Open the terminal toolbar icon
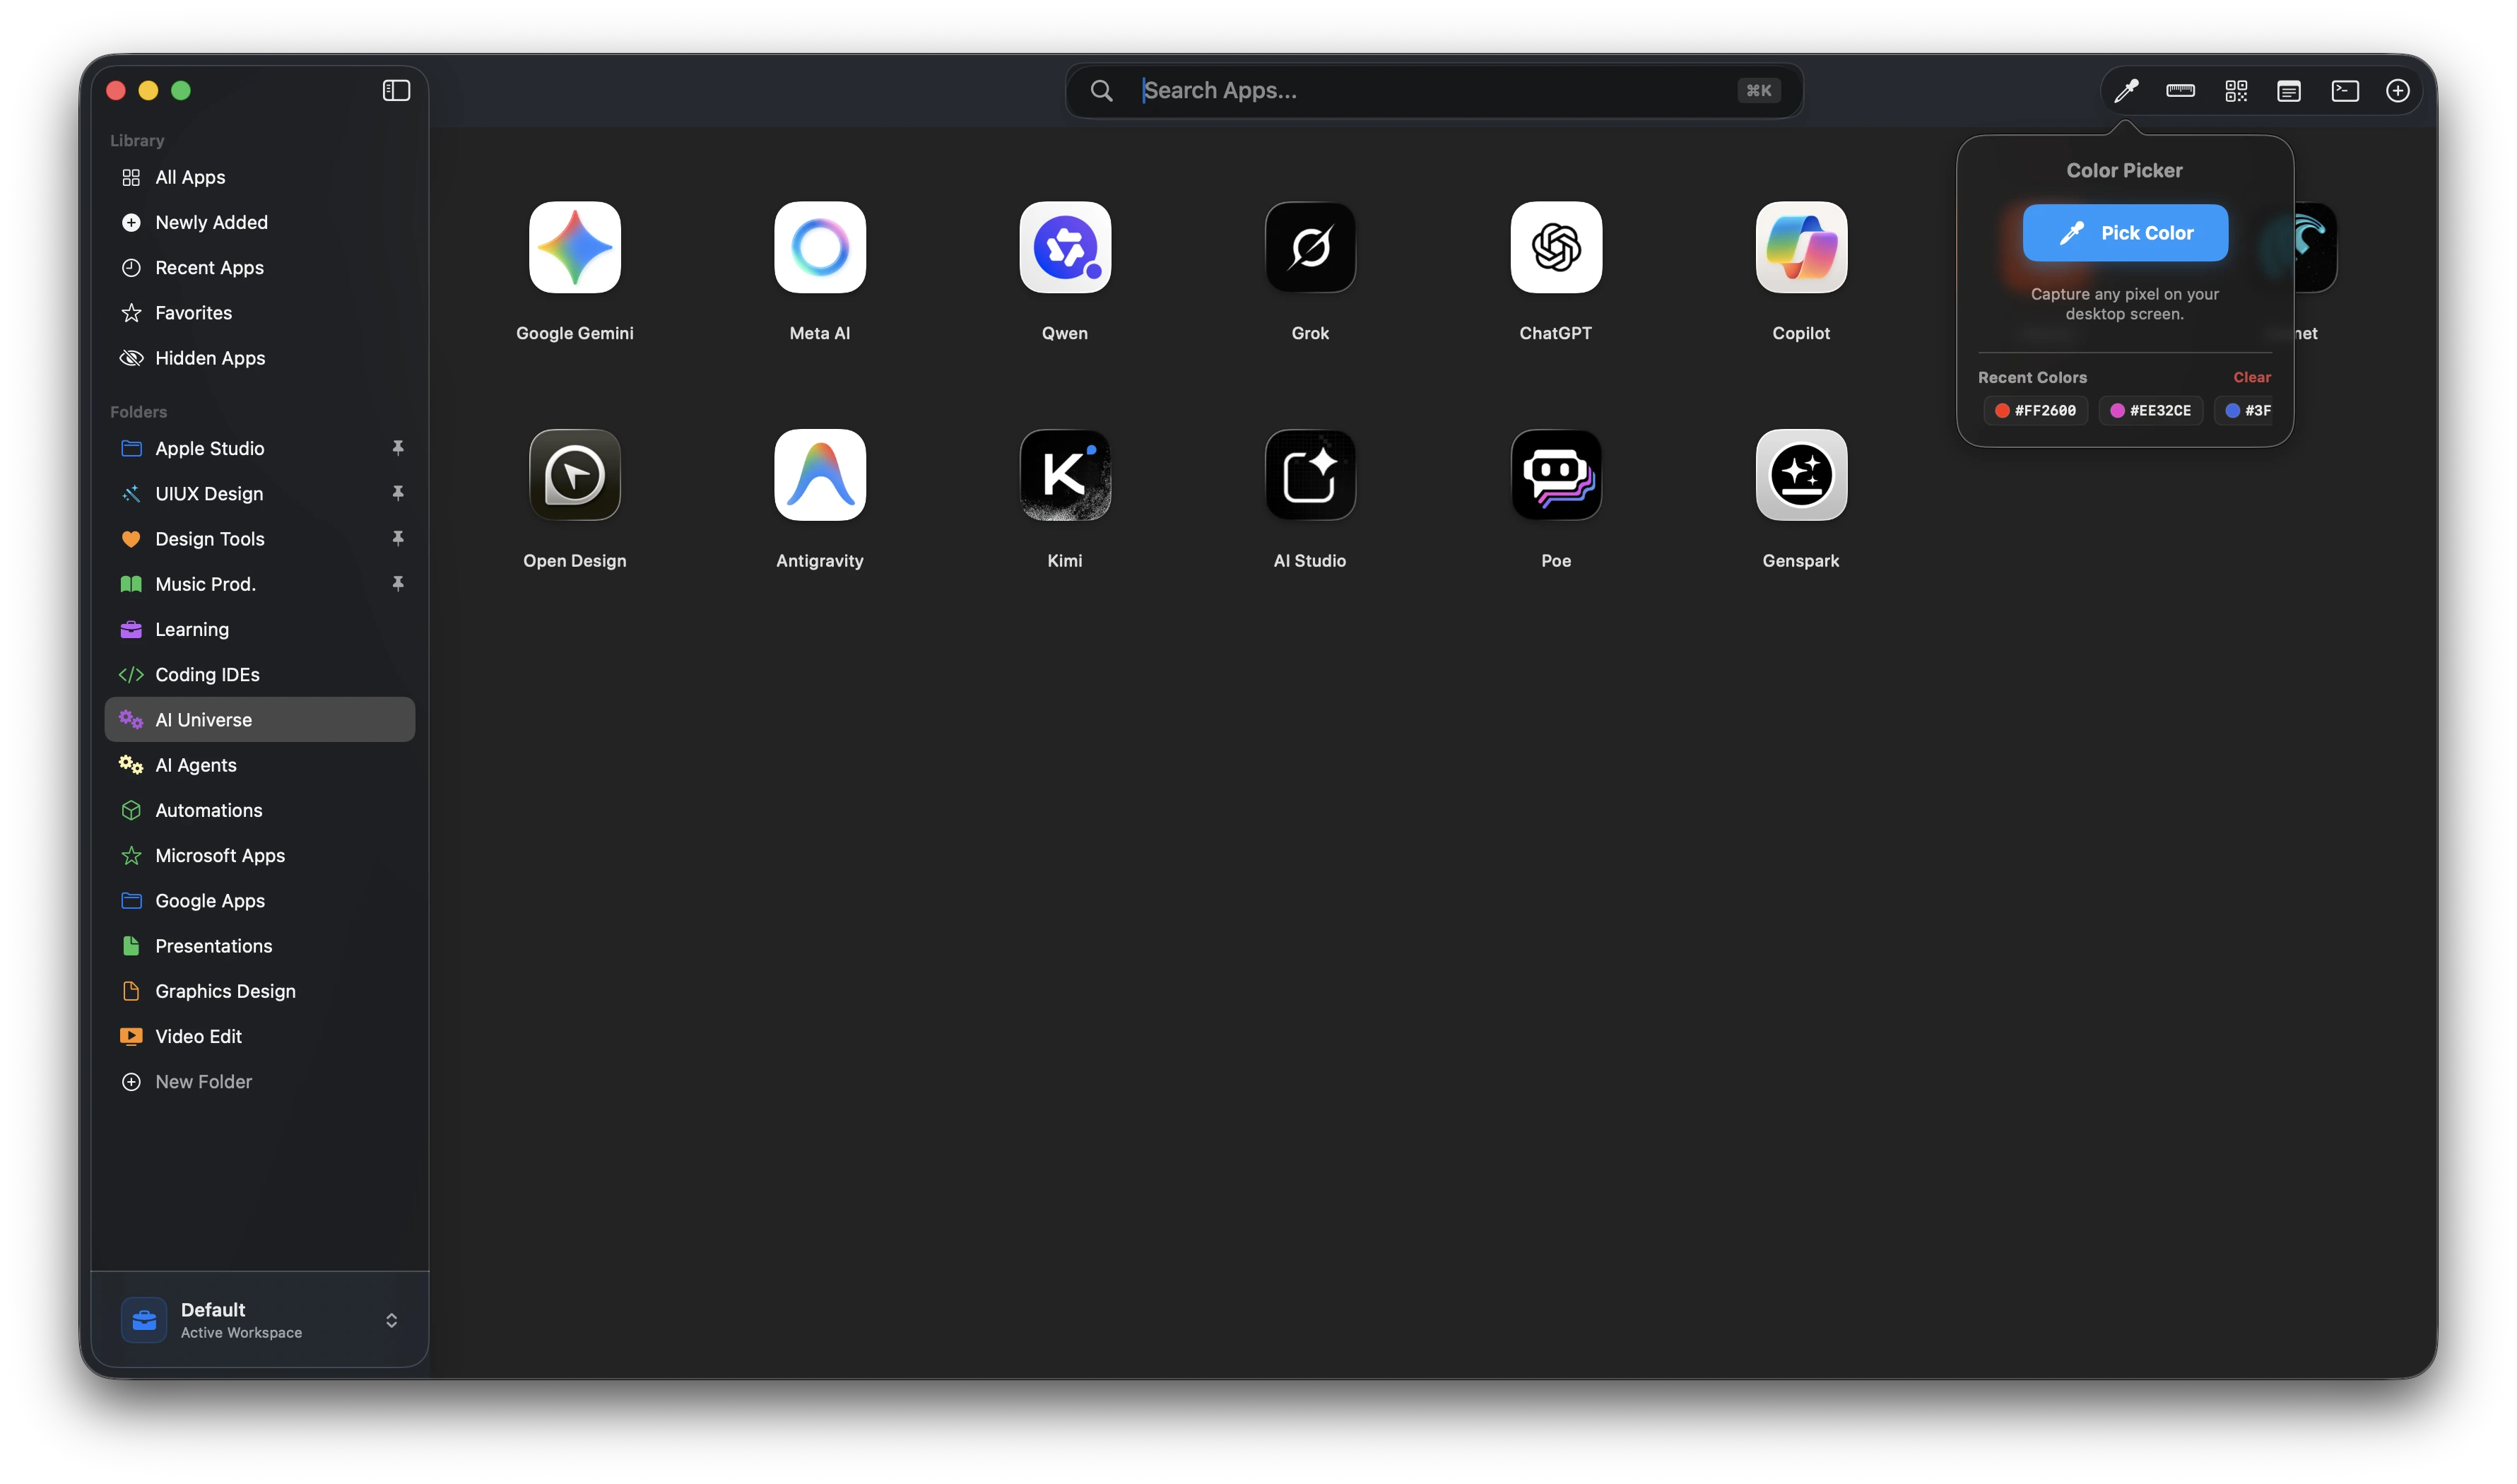 (x=2344, y=91)
